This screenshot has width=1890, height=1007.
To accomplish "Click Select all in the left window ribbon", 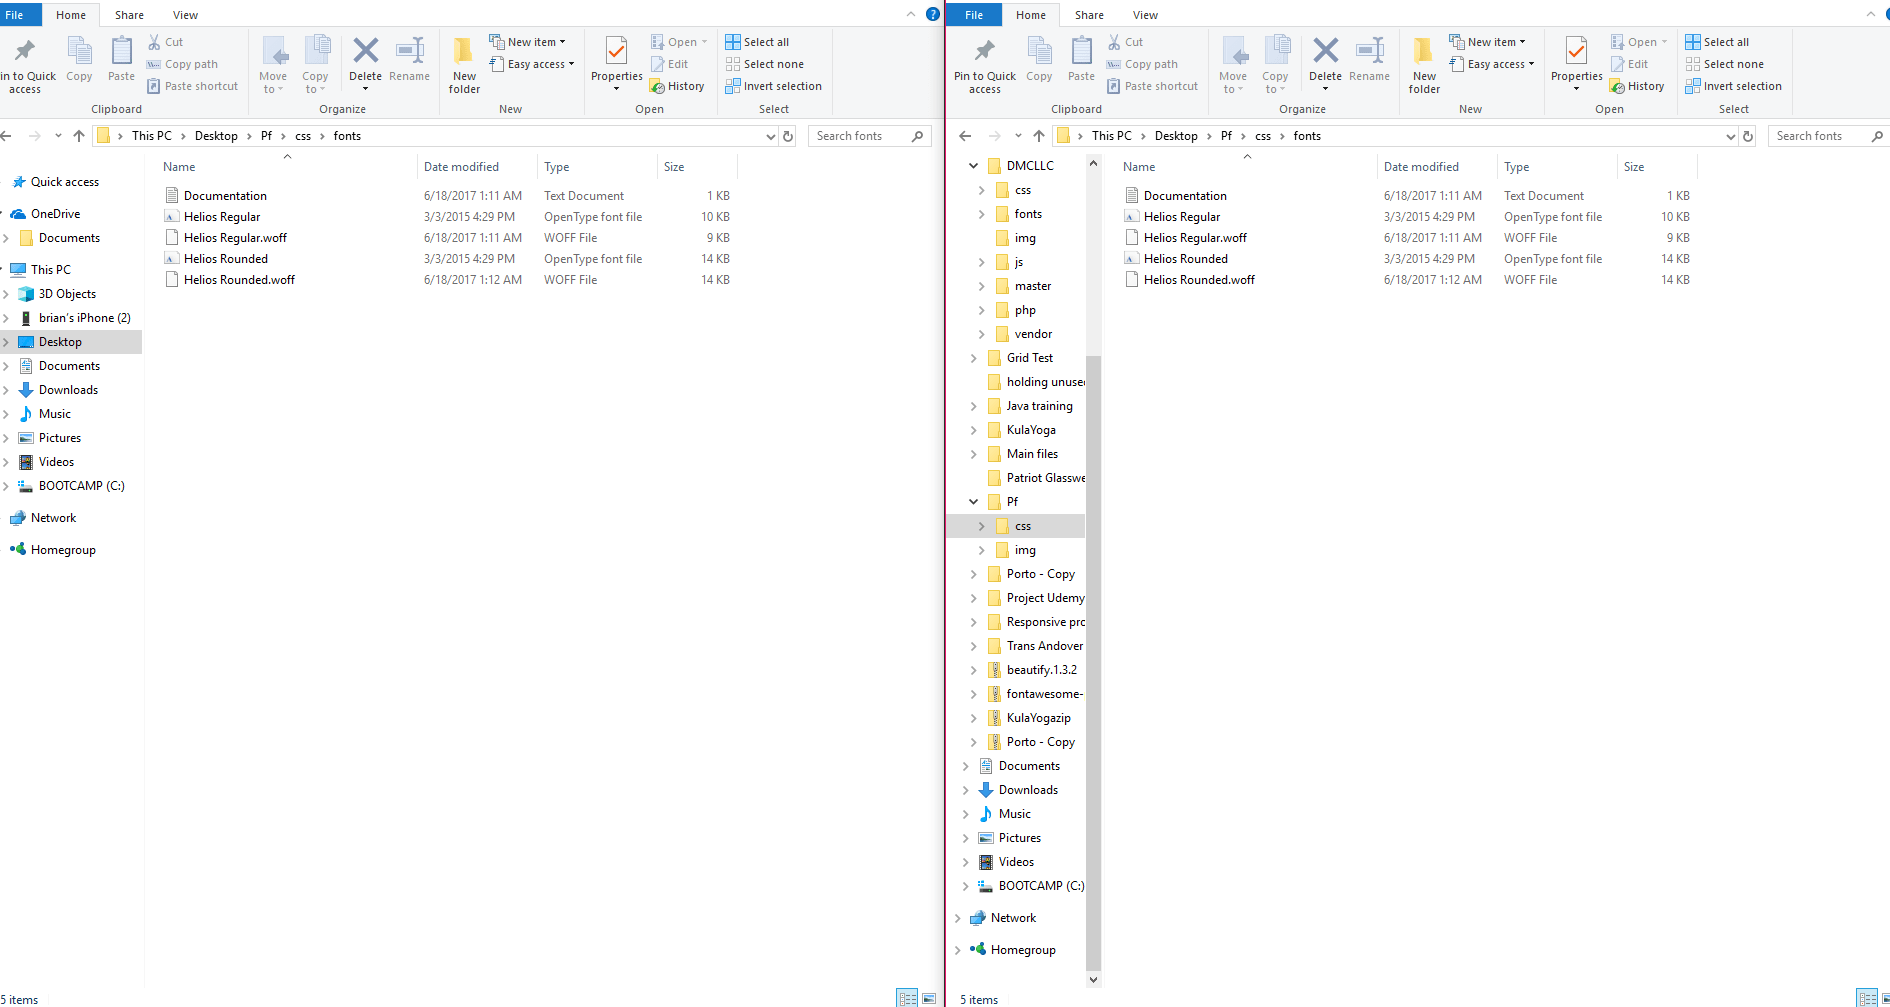I will [757, 42].
